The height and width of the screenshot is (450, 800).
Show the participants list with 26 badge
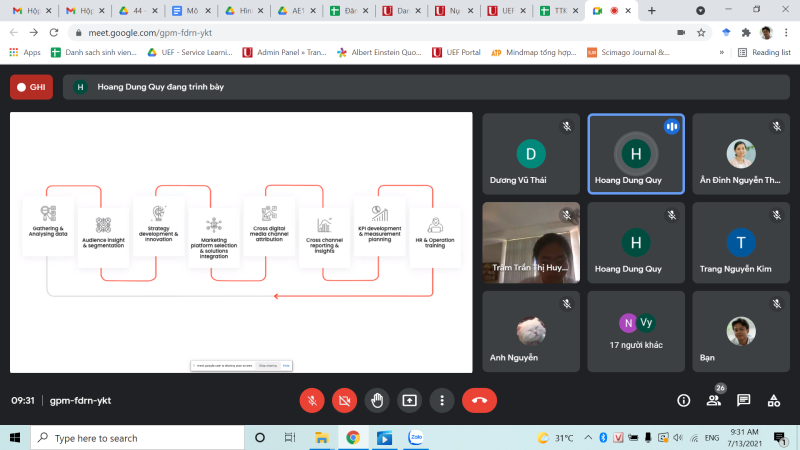coord(714,400)
